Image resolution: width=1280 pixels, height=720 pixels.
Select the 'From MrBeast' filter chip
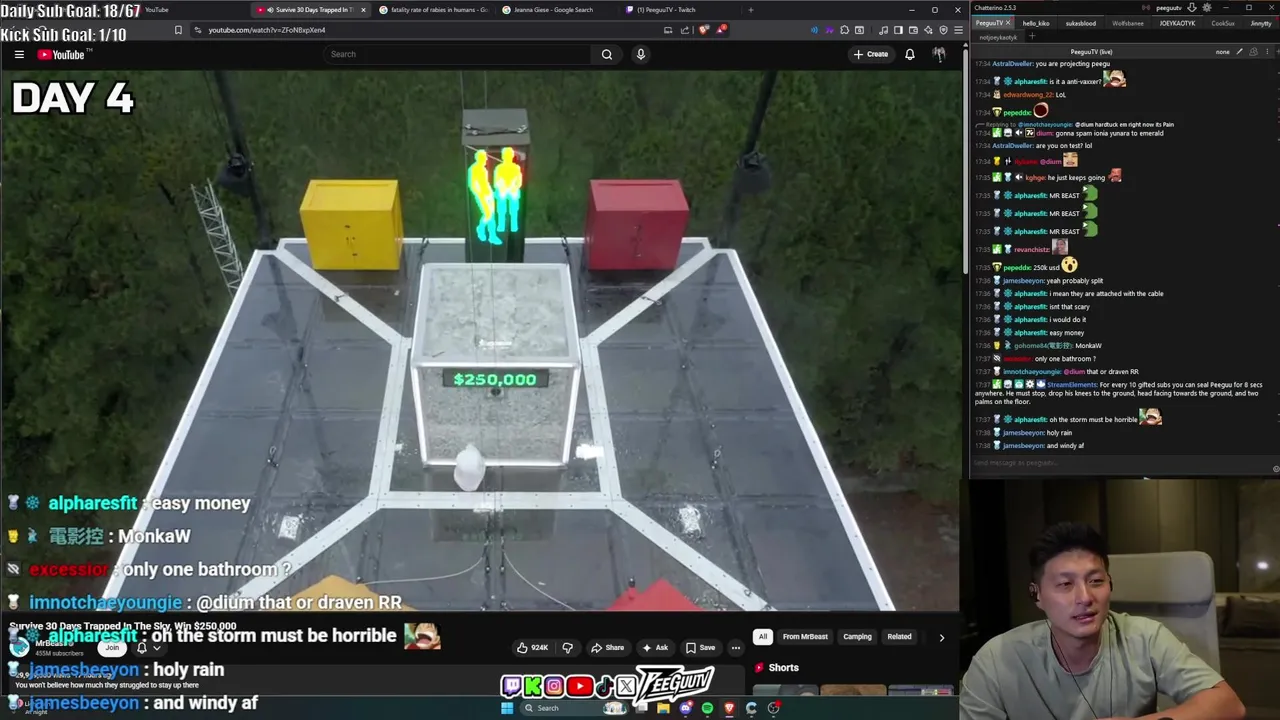805,636
